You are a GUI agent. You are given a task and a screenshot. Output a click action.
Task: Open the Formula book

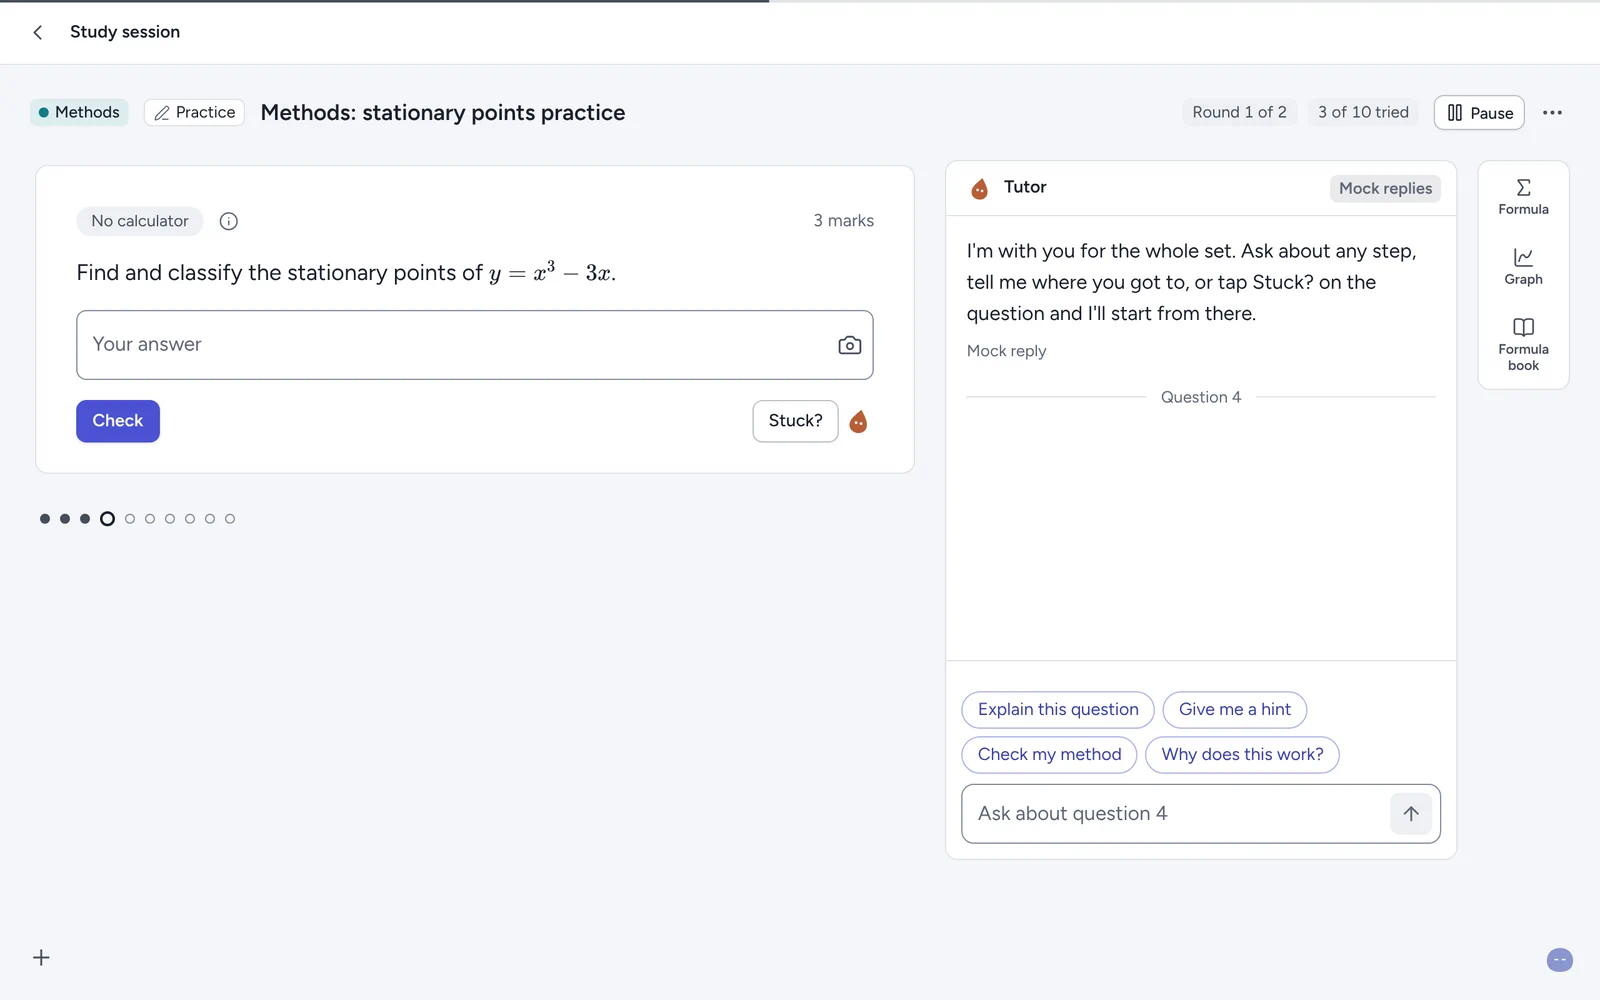click(1523, 344)
